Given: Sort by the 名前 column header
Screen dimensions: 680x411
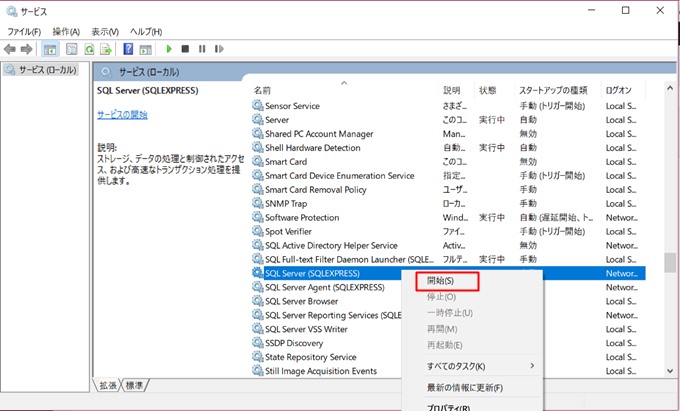Looking at the screenshot, I should [262, 90].
